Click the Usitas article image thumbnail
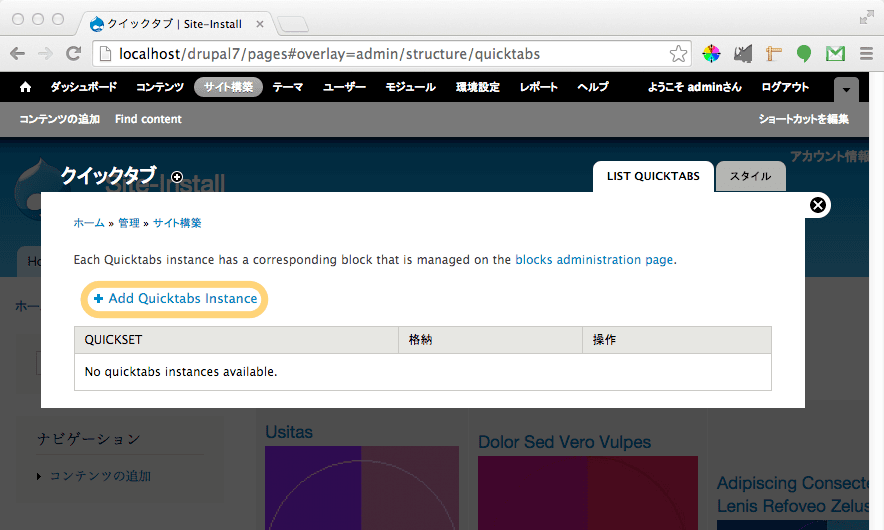This screenshot has width=884, height=530. 362,488
